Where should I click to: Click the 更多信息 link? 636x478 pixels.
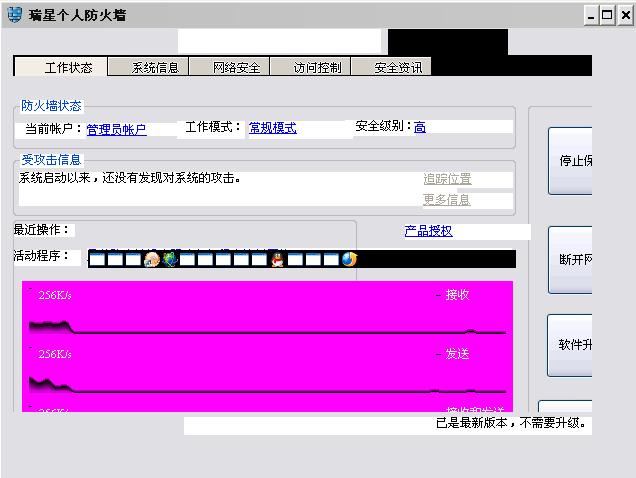coord(447,200)
